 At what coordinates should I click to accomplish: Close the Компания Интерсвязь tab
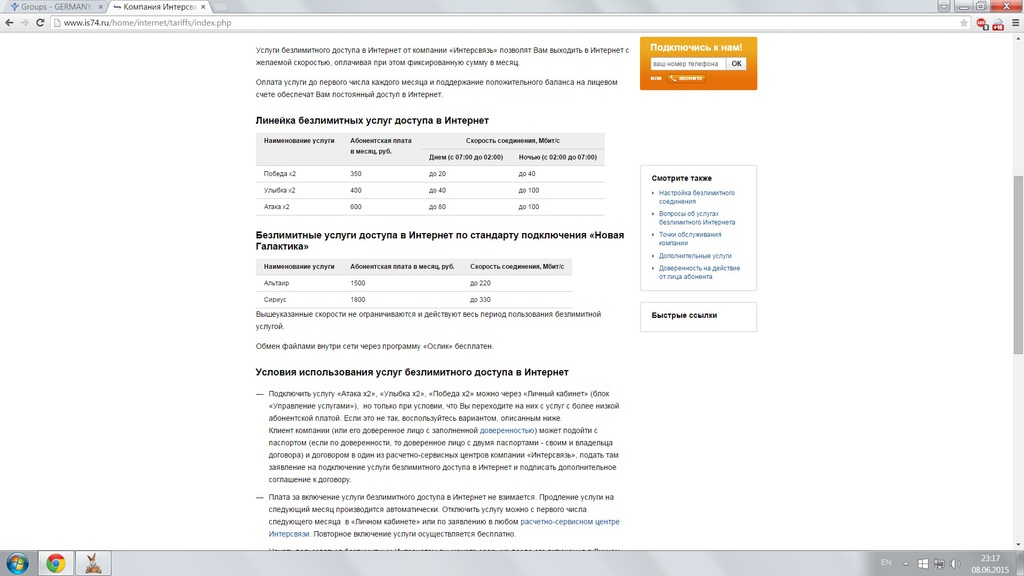click(x=203, y=7)
